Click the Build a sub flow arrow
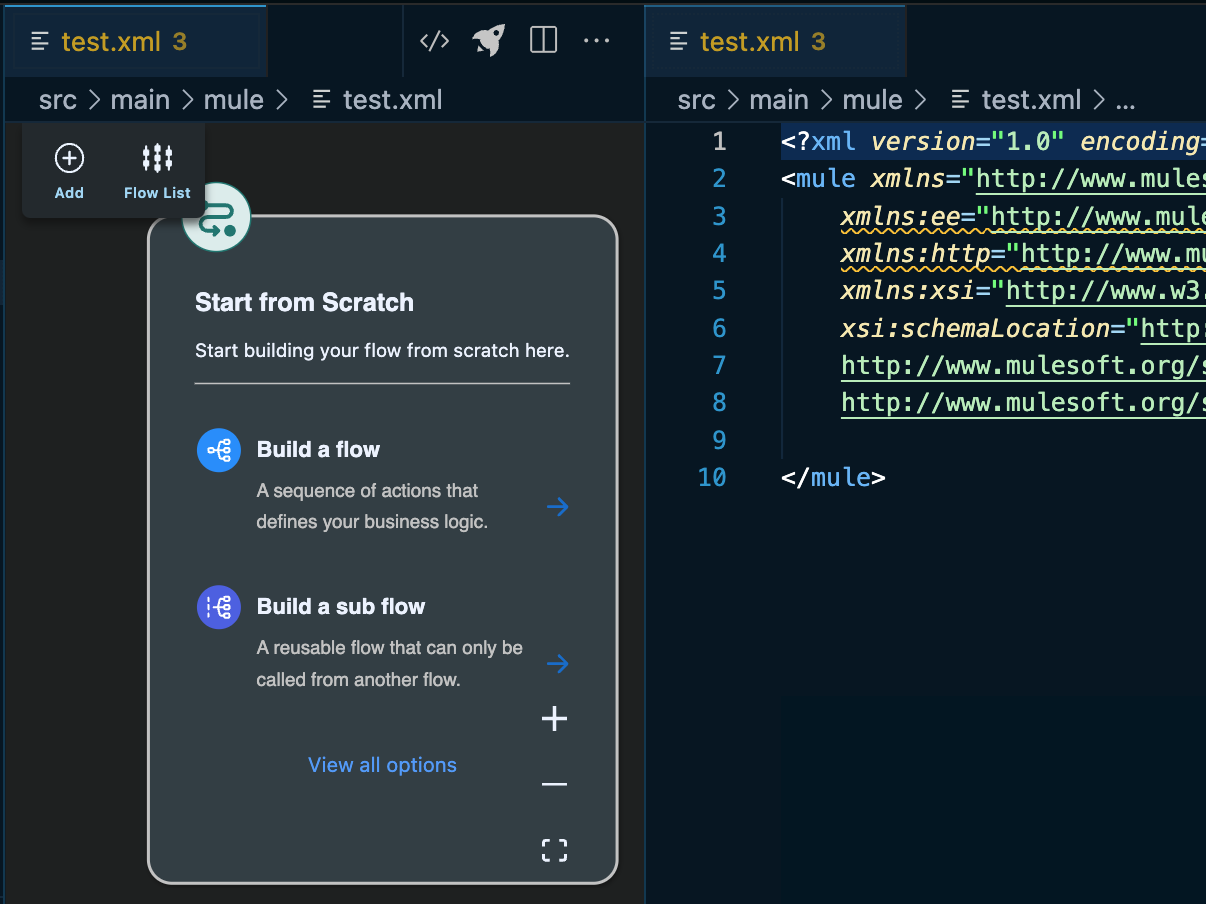This screenshot has width=1206, height=904. 557,664
